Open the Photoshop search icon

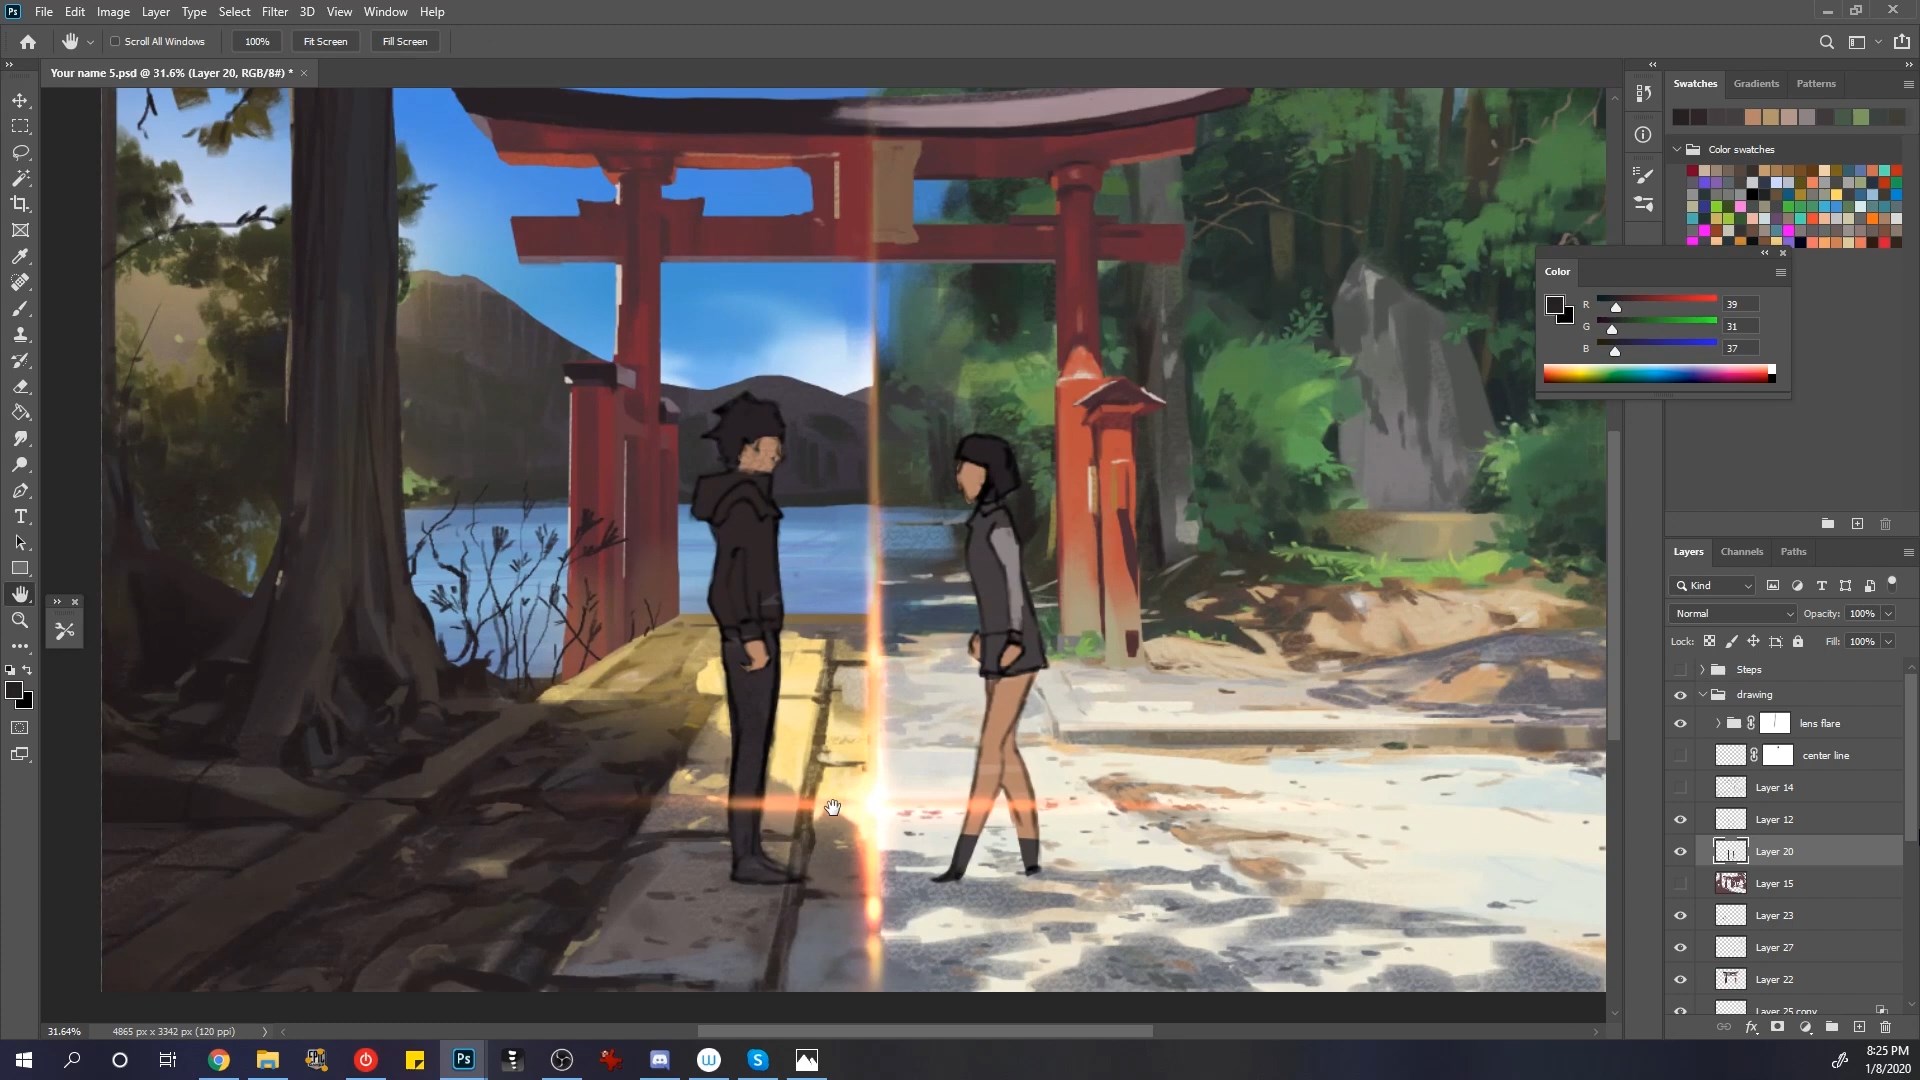(x=1826, y=42)
